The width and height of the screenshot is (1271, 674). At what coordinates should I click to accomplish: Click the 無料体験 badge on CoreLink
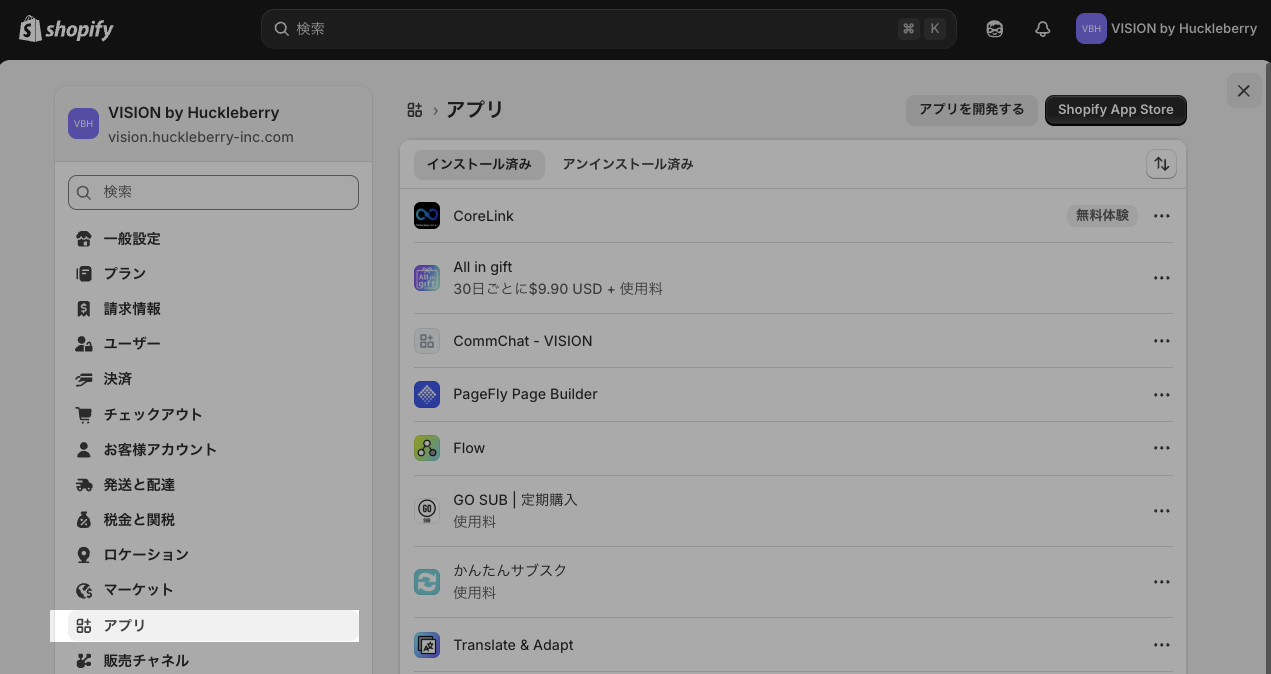pos(1102,216)
